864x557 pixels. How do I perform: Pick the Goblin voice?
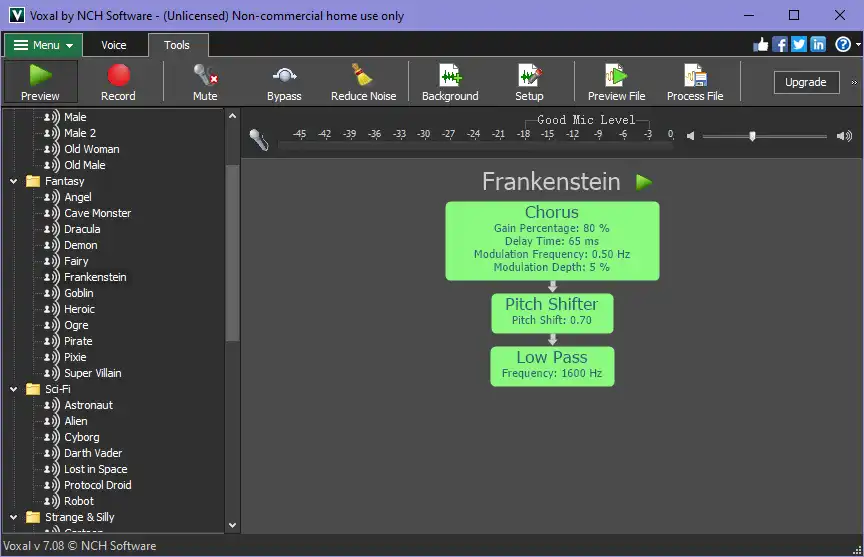click(79, 293)
